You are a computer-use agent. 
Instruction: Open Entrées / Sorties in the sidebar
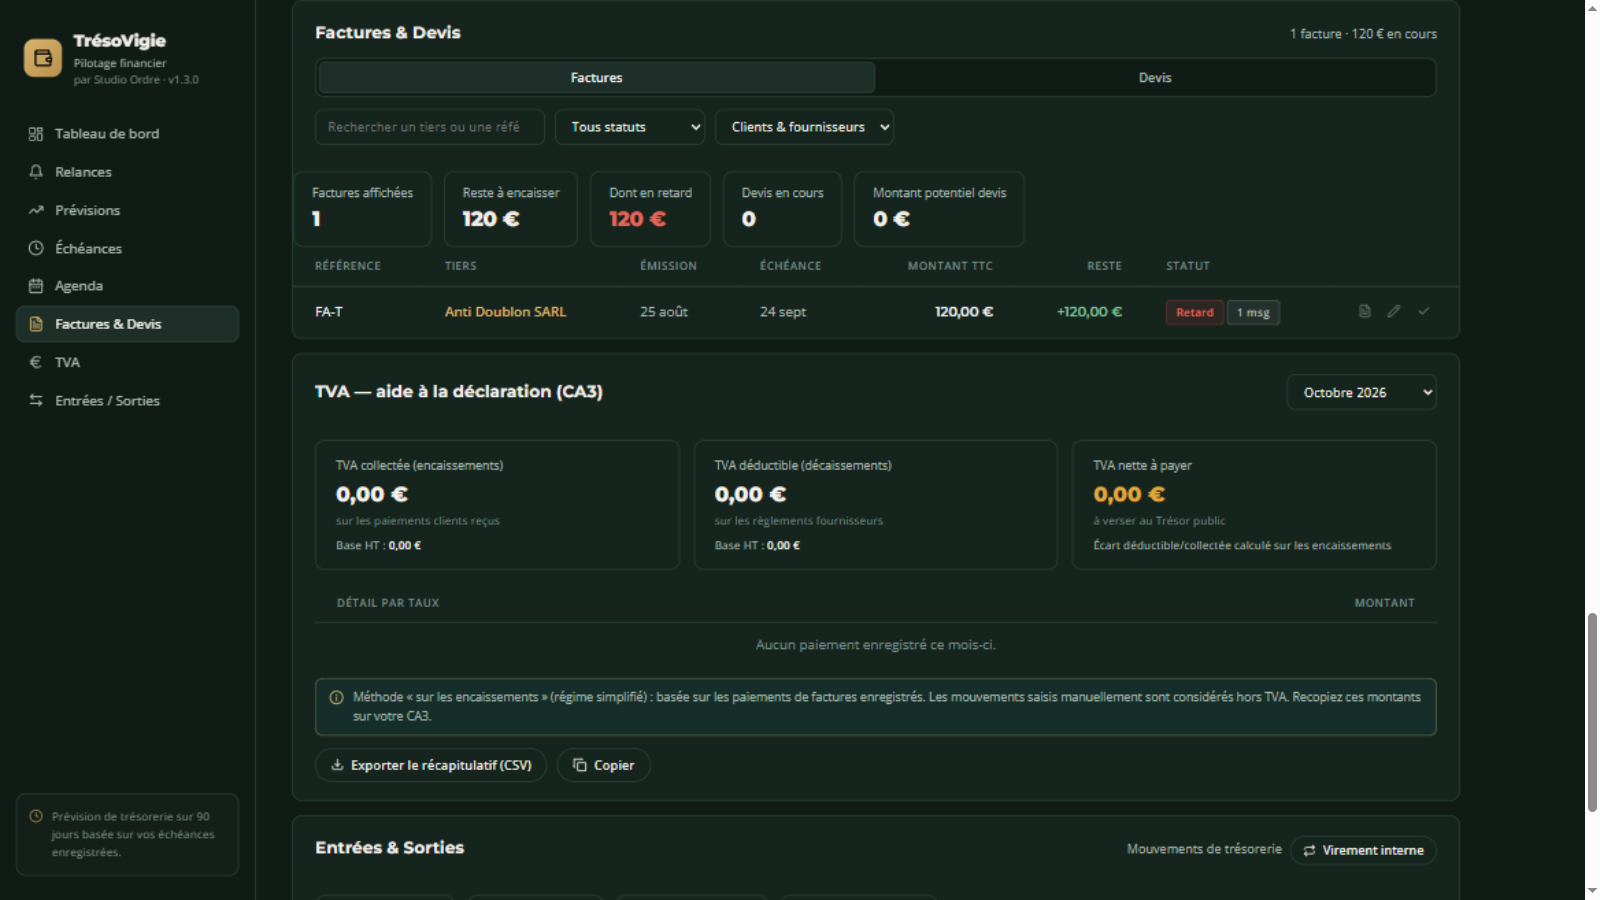click(127, 400)
